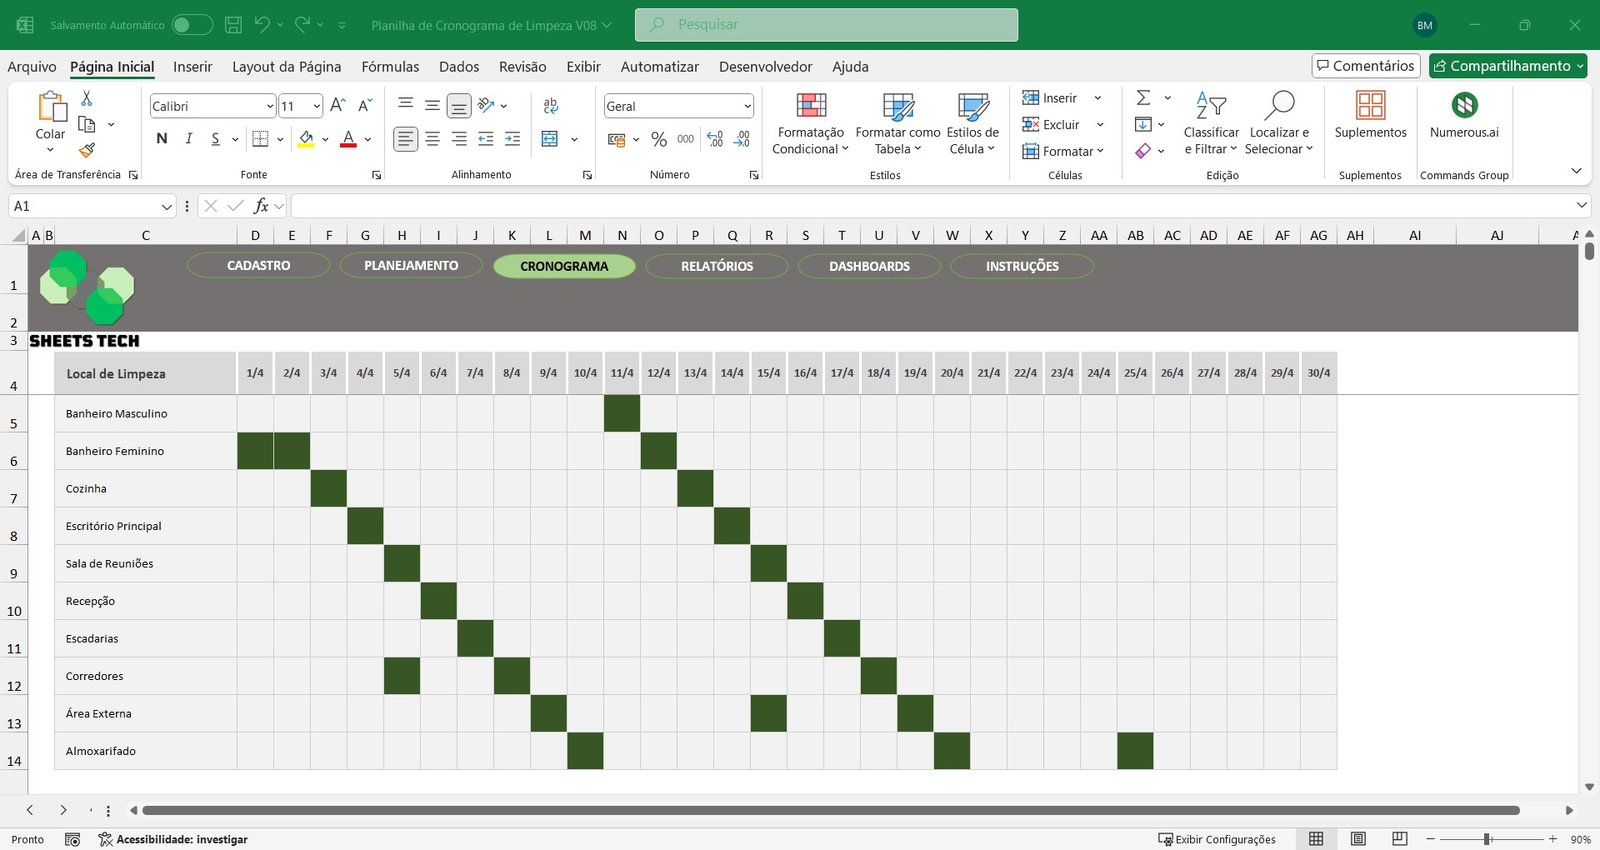Expand Estilos de Célula gallery
This screenshot has height=850, width=1600.
[x=972, y=123]
